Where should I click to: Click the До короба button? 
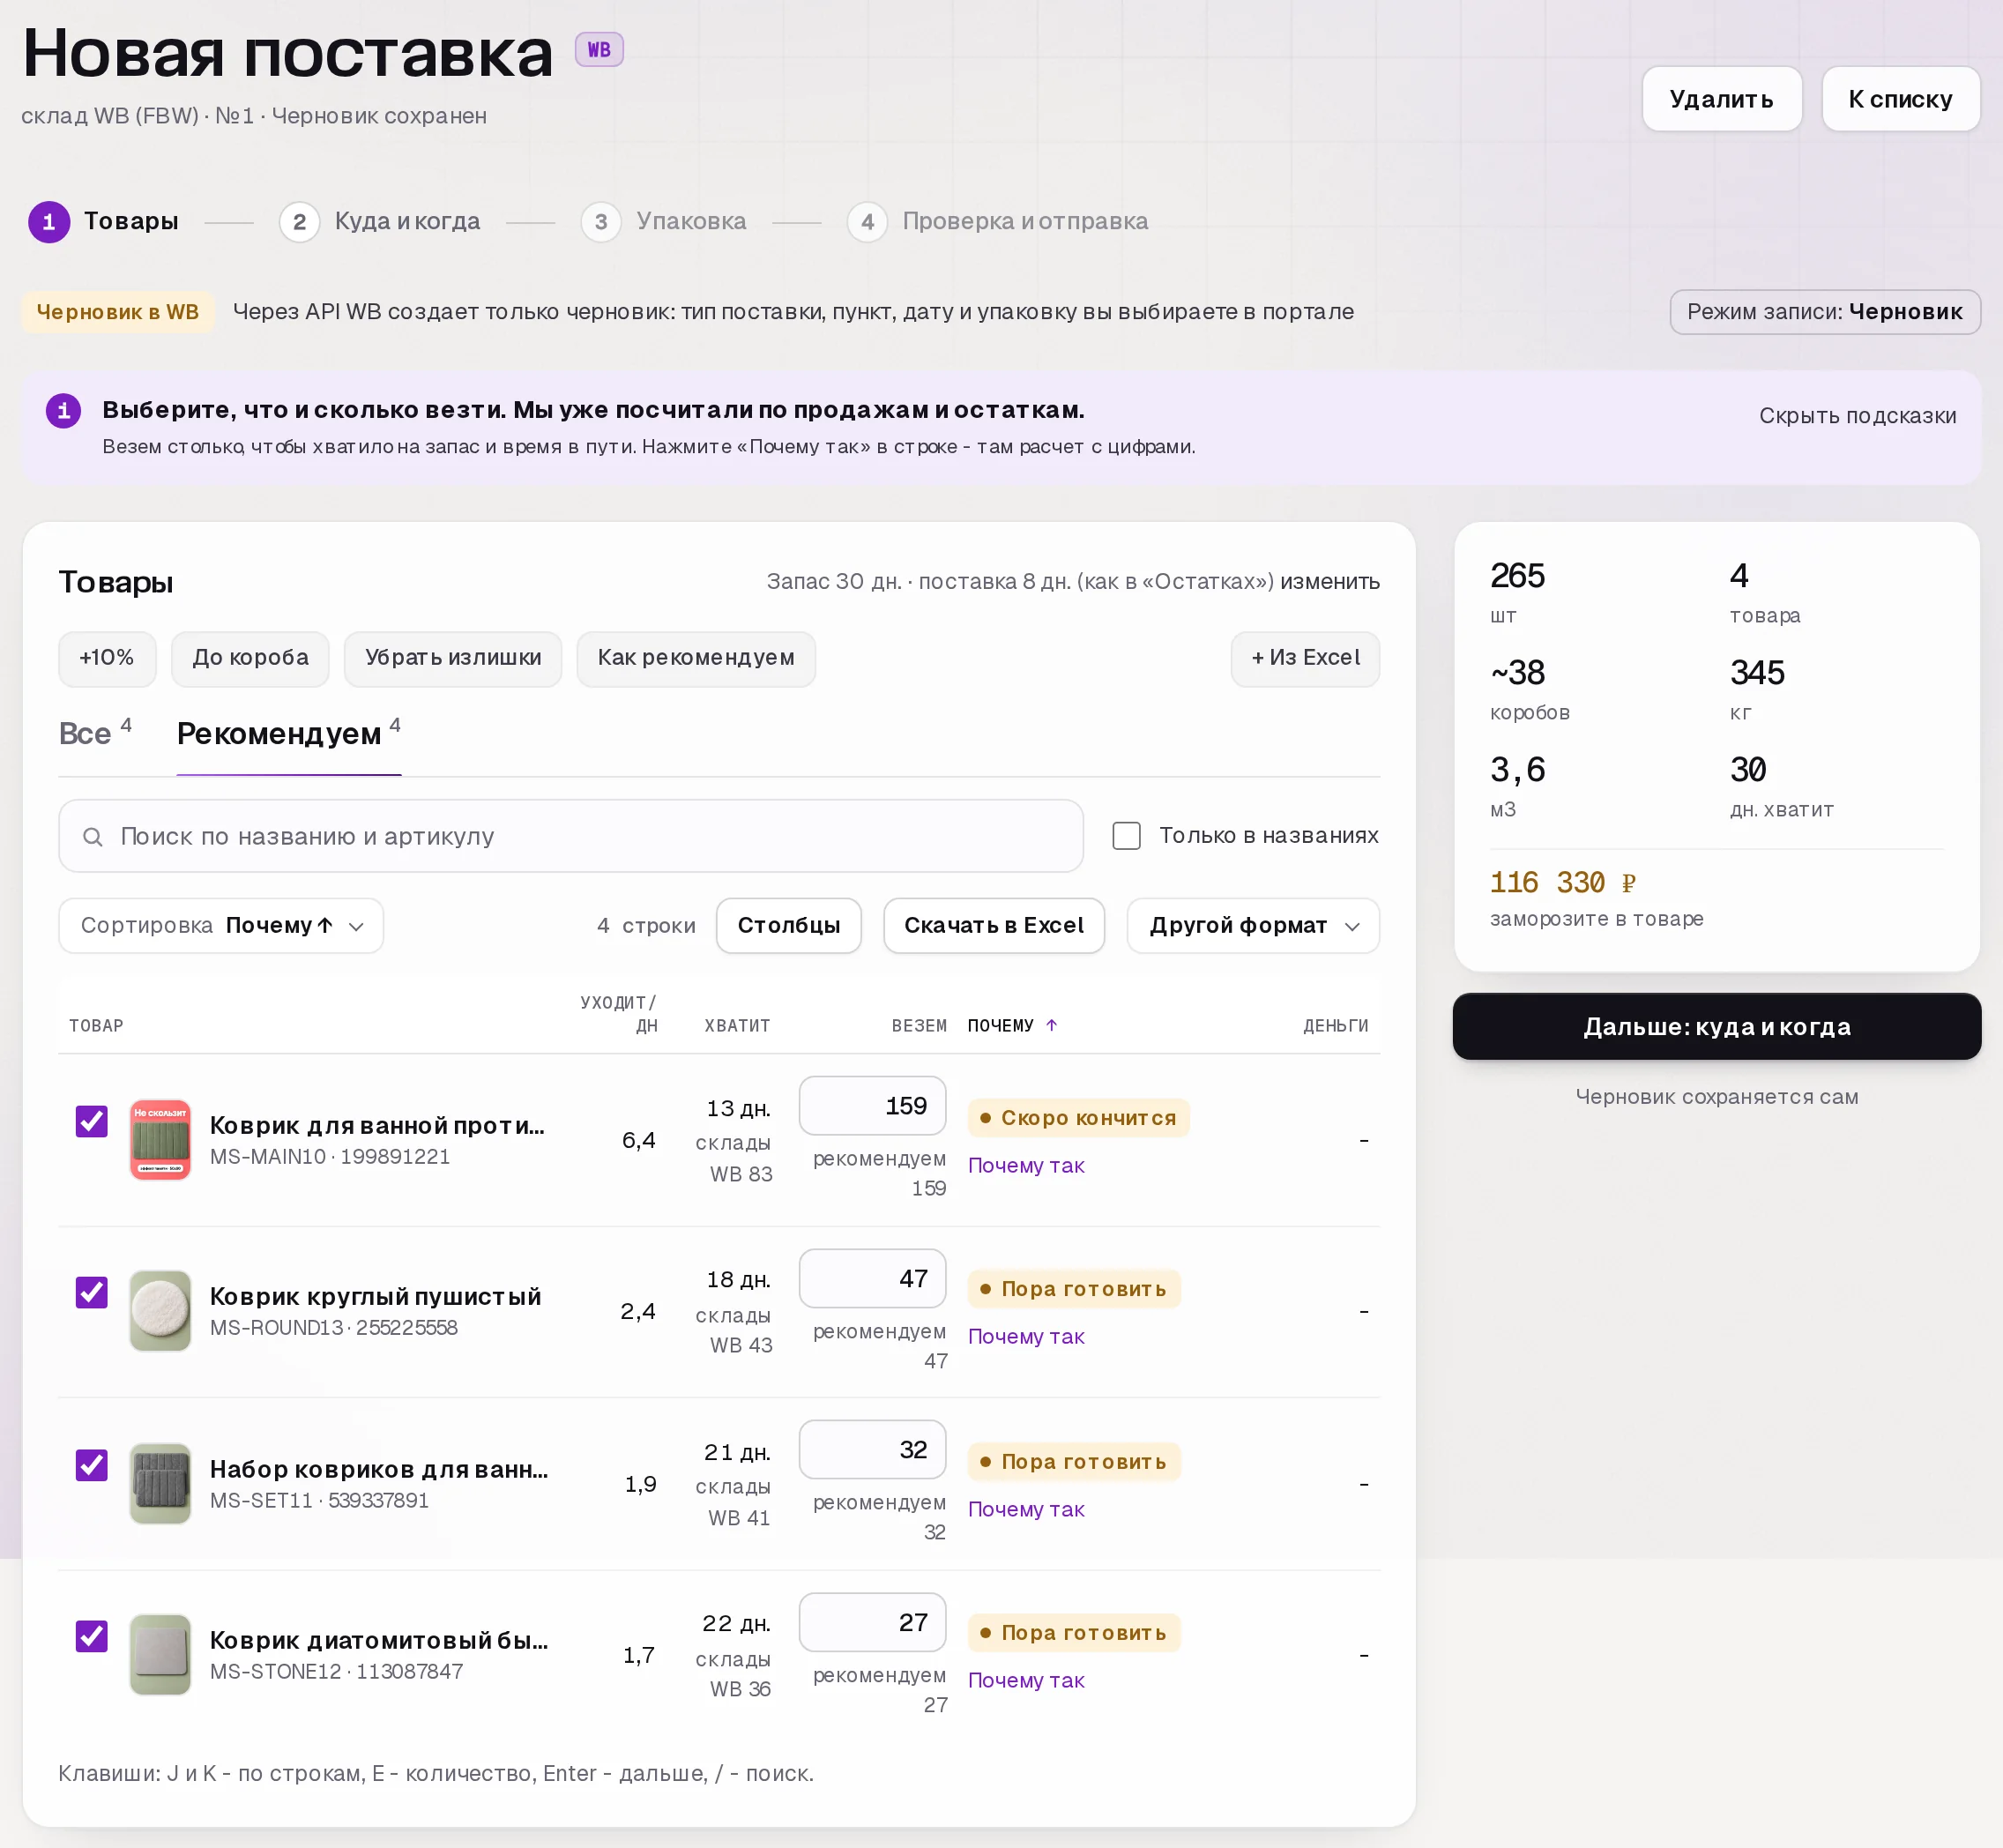click(x=250, y=658)
